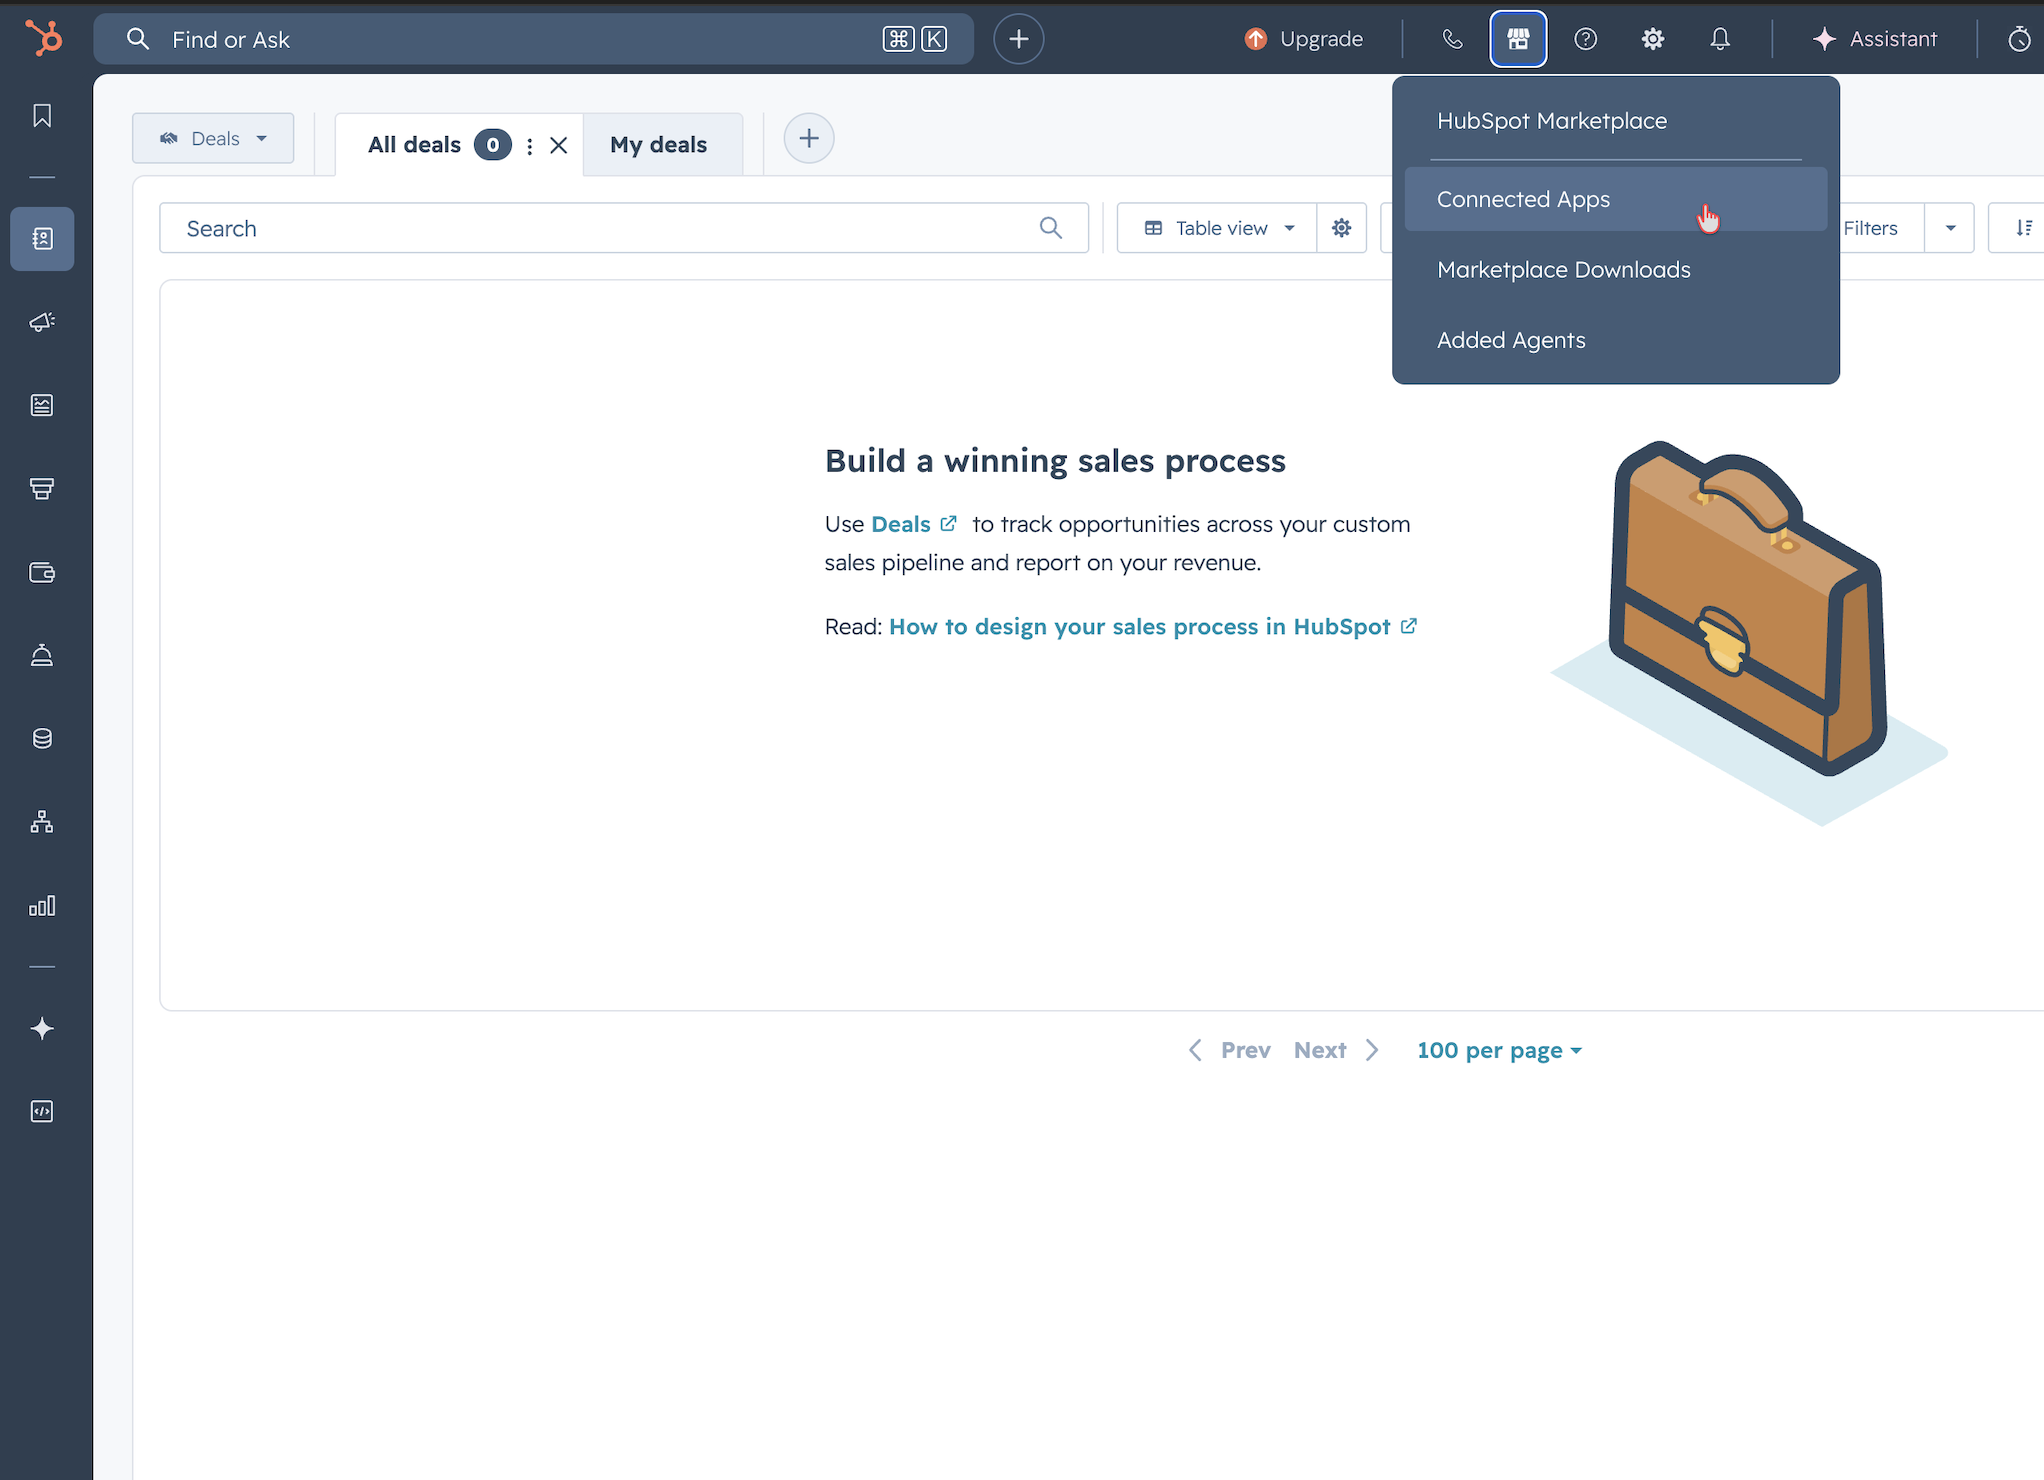
Task: Open the Content sidebar icon
Action: tap(42, 405)
